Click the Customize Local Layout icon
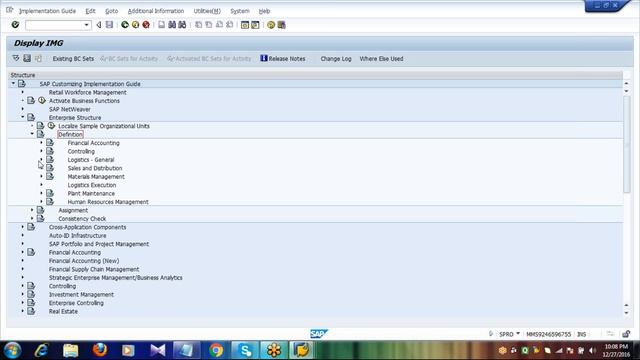Image resolution: width=640 pixels, height=360 pixels. click(282, 25)
